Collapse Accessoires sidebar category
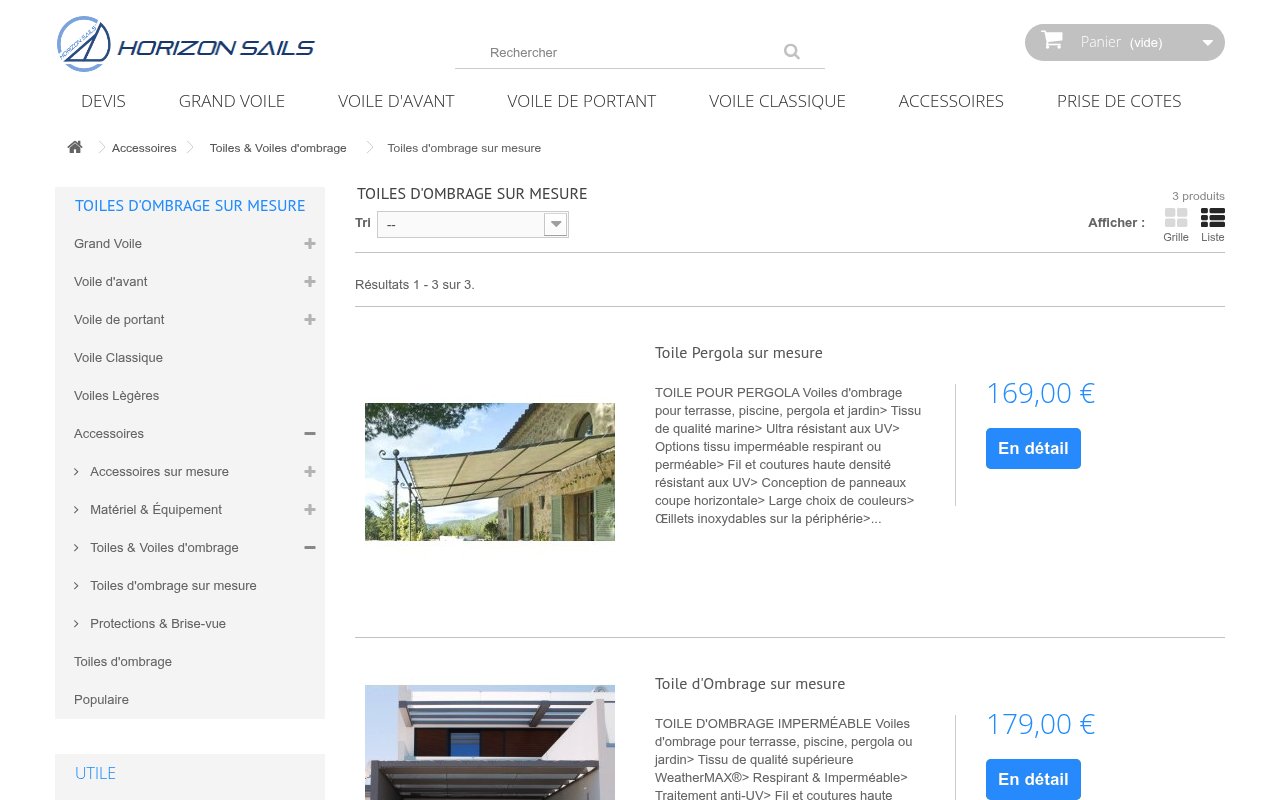 click(x=310, y=434)
